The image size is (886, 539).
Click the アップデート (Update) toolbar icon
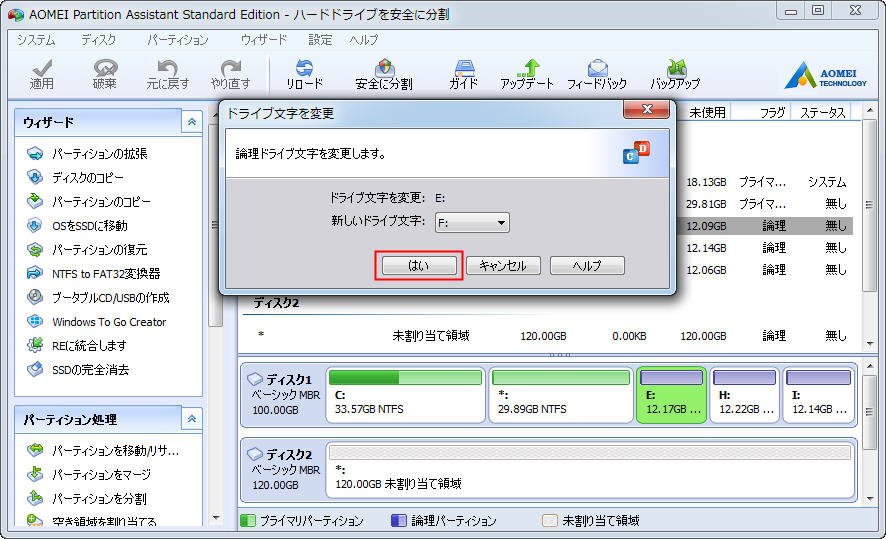(527, 75)
